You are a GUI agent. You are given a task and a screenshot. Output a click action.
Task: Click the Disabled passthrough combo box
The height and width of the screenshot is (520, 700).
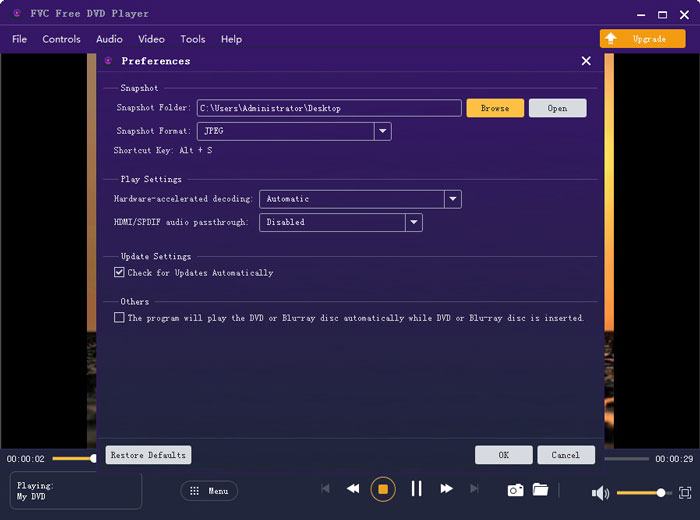coord(341,222)
